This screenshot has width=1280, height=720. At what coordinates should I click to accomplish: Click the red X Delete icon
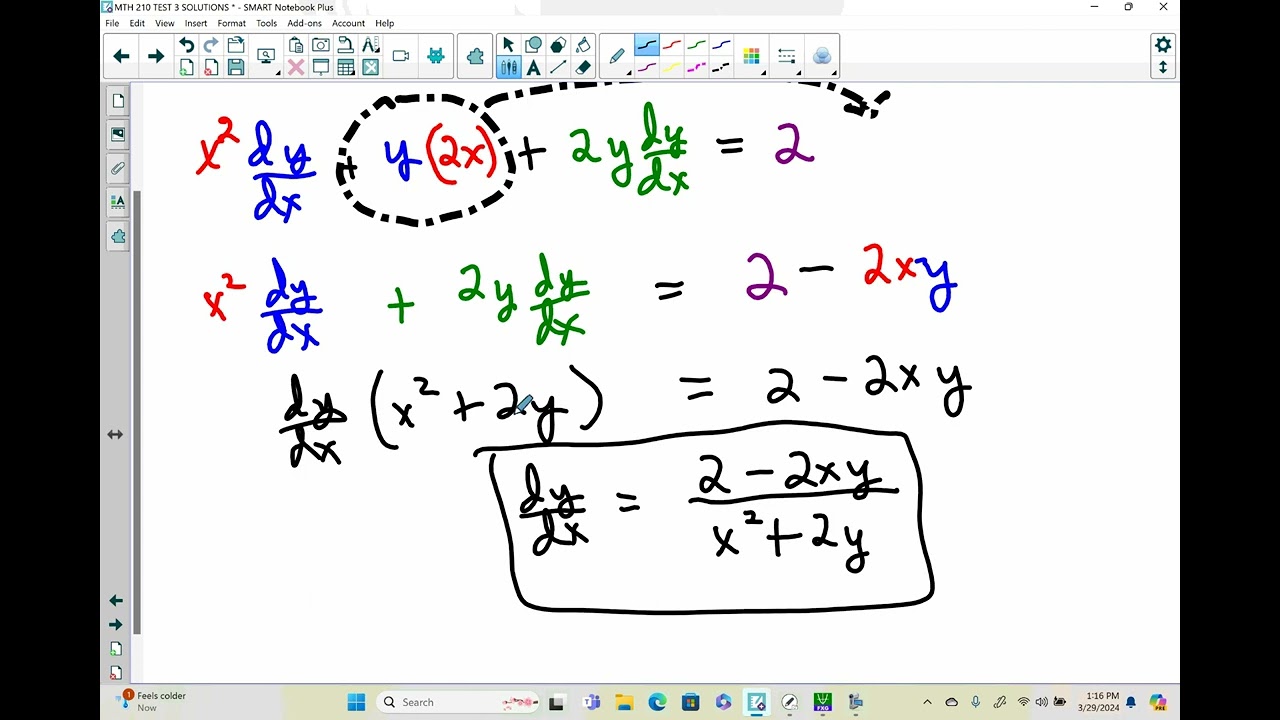pyautogui.click(x=296, y=67)
